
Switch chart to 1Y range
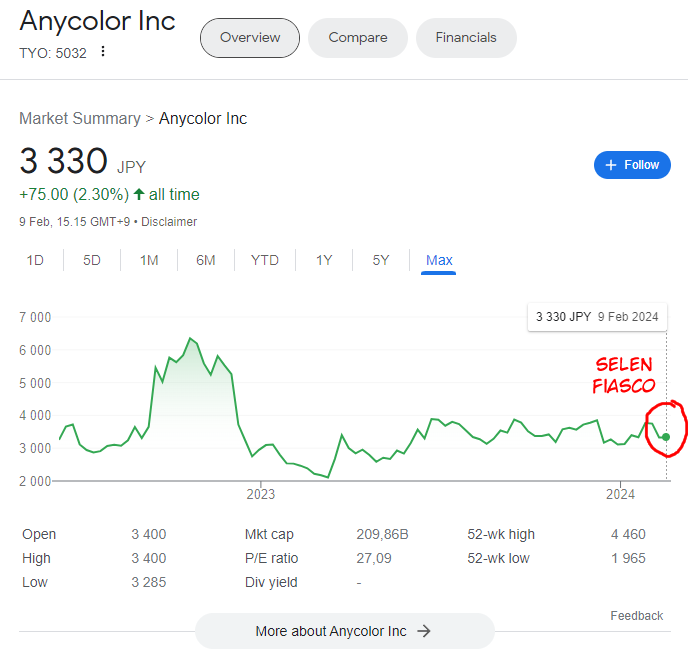(324, 260)
